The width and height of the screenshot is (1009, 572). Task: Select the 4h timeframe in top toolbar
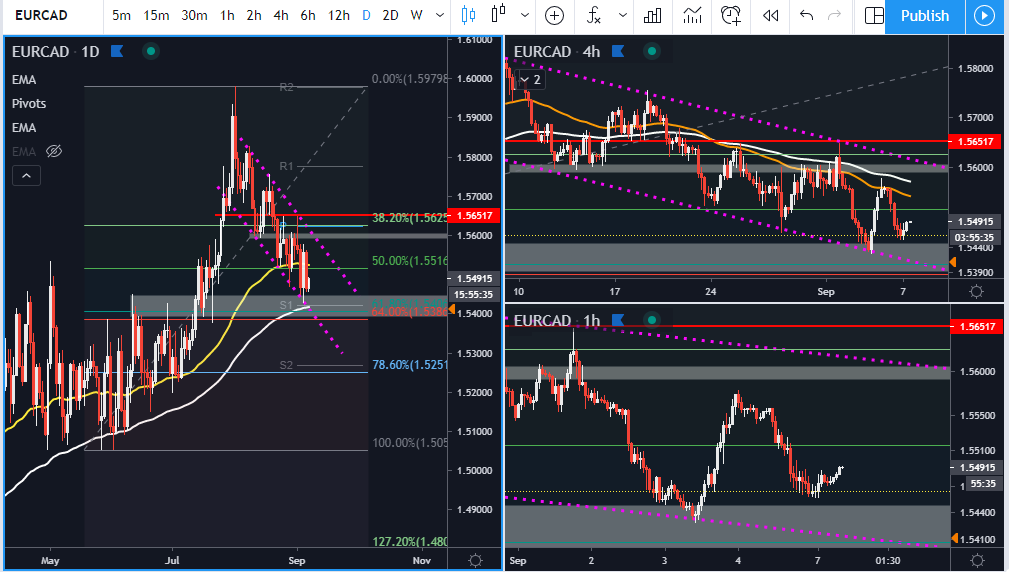pos(281,15)
